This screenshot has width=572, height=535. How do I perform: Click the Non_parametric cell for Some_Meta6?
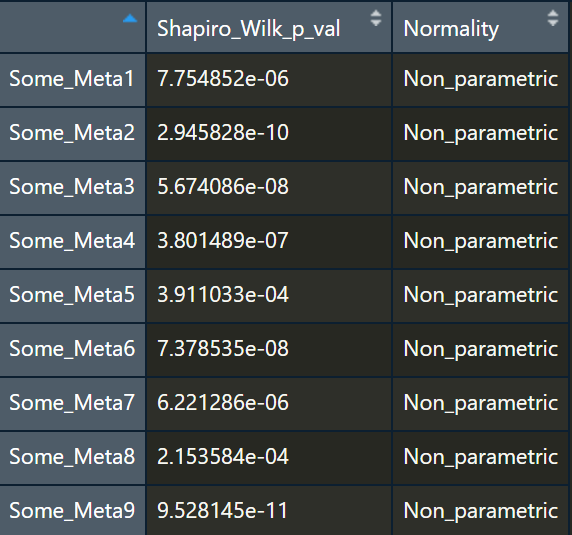click(x=480, y=350)
